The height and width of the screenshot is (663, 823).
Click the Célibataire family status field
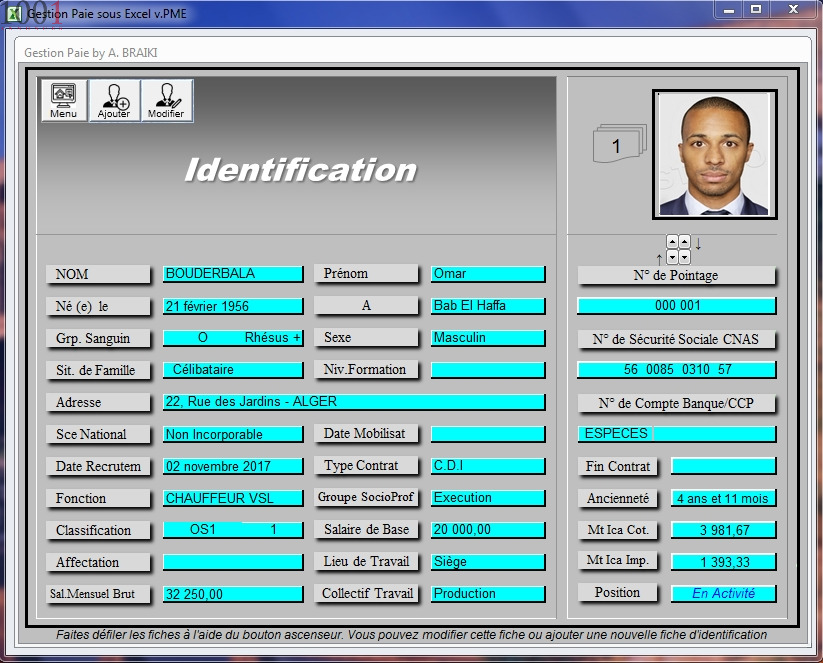pos(233,370)
